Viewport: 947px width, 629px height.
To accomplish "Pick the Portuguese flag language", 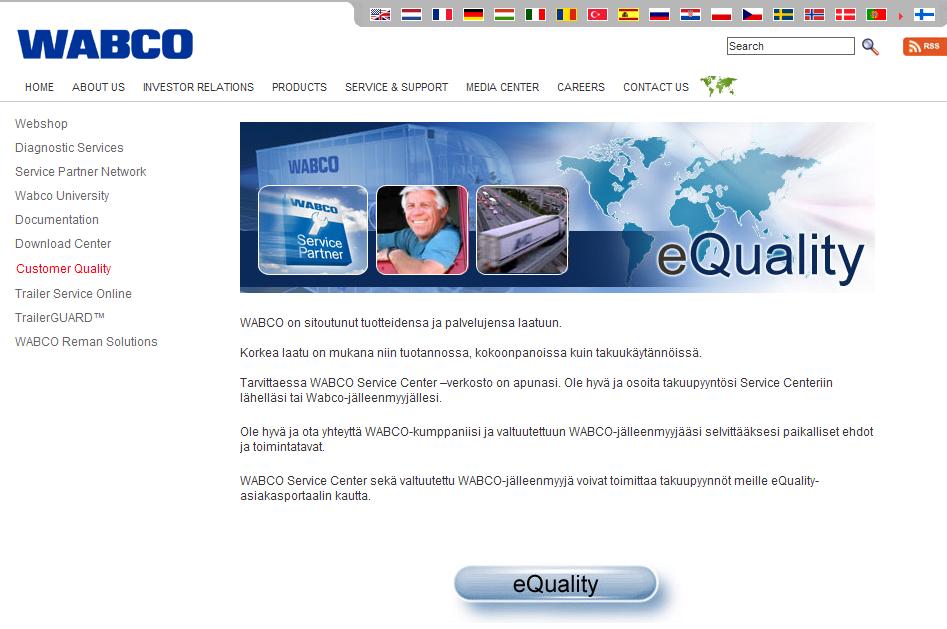I will tap(876, 15).
